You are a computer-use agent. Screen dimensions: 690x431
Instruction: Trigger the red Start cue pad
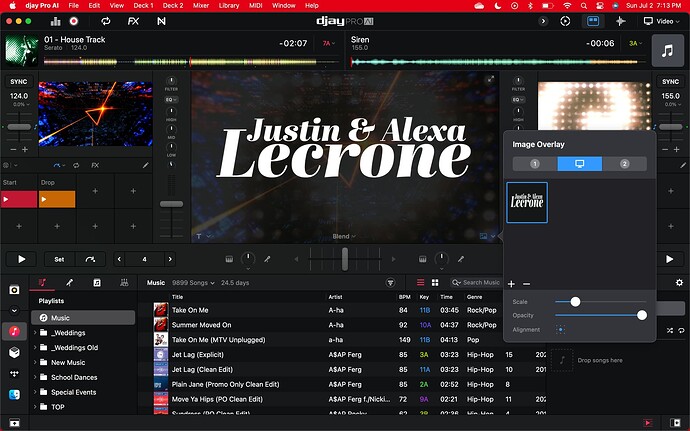[x=19, y=199]
